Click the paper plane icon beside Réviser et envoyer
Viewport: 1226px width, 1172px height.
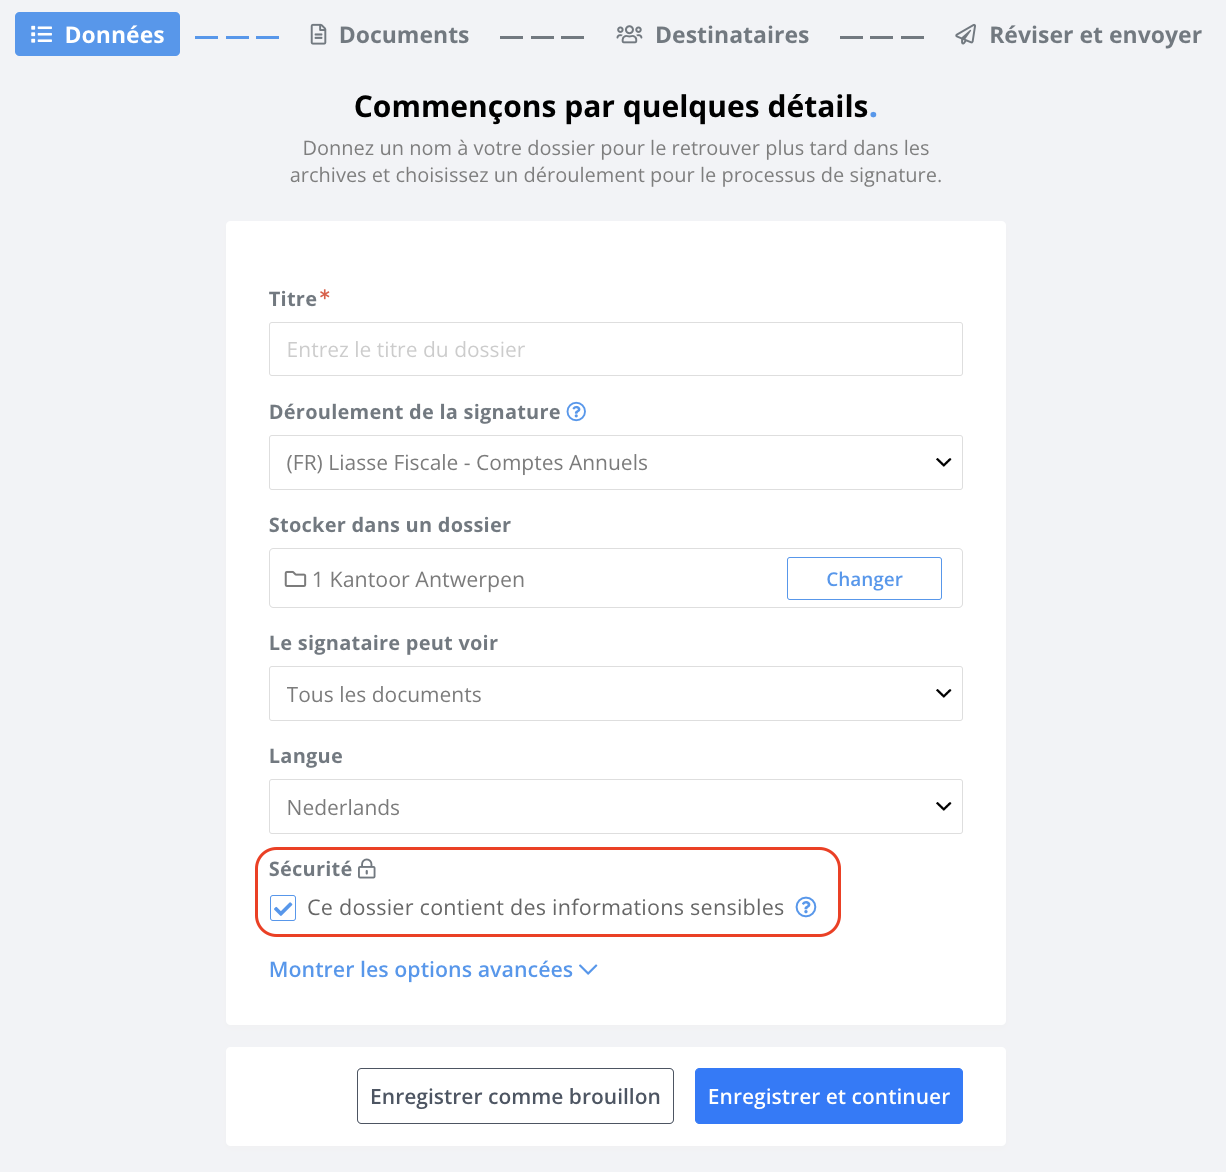(965, 35)
